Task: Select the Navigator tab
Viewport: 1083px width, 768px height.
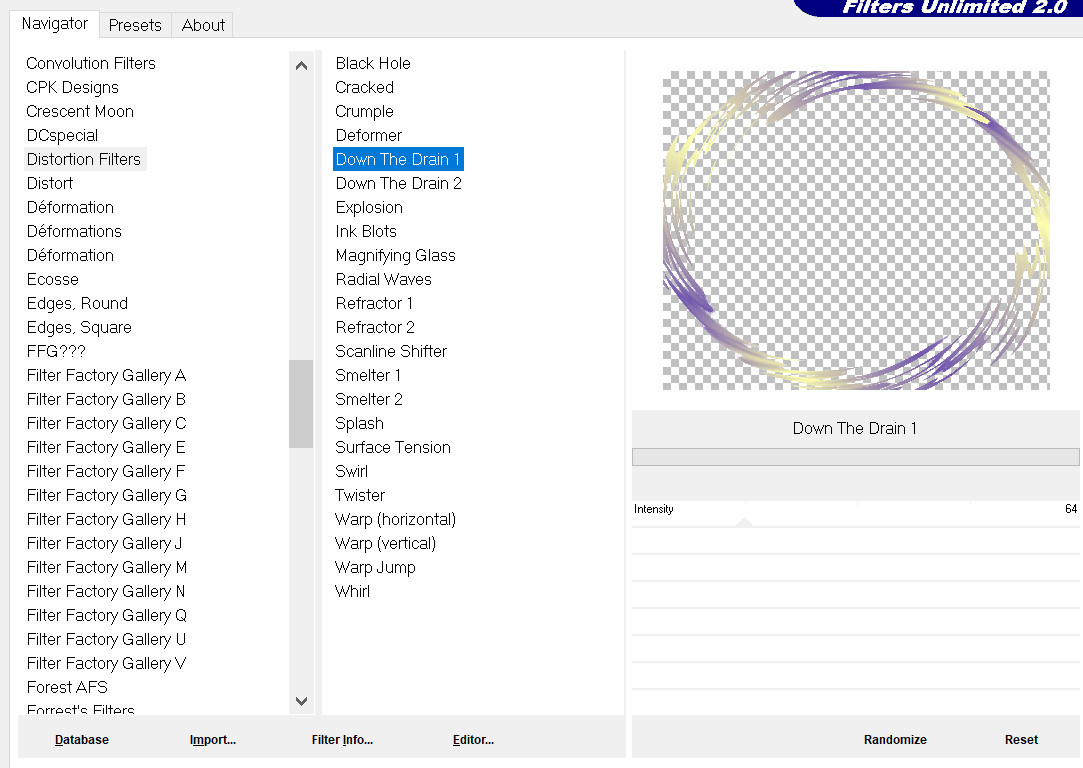Action: click(55, 24)
